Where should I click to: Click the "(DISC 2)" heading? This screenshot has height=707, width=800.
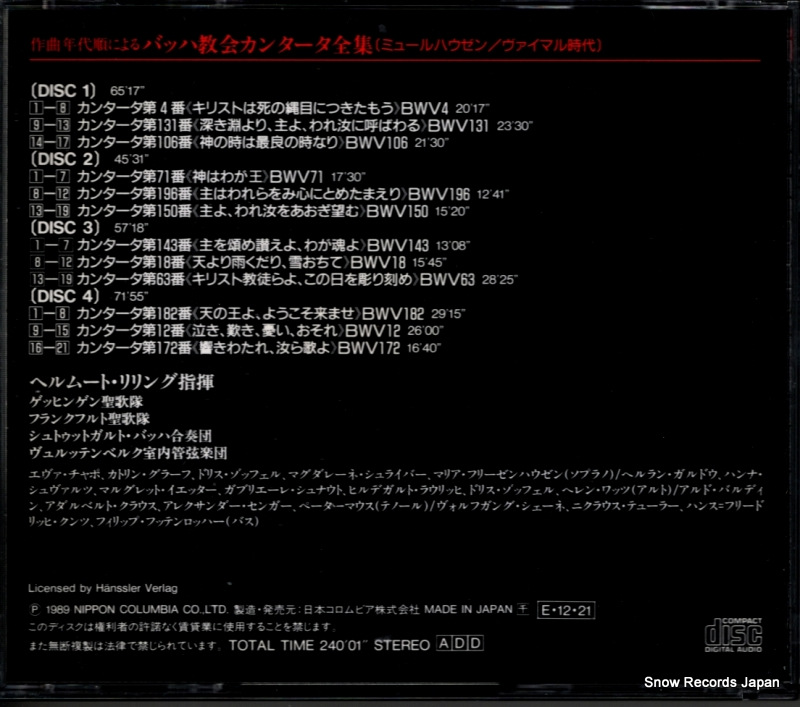click(65, 159)
